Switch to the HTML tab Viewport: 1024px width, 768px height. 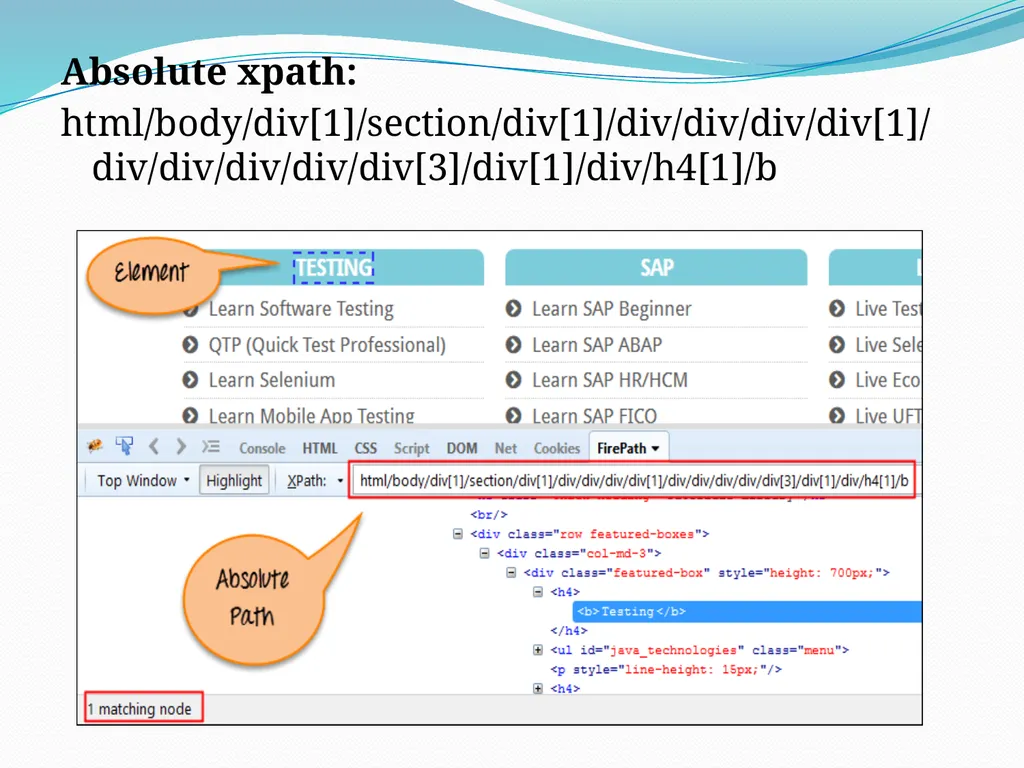pyautogui.click(x=319, y=448)
